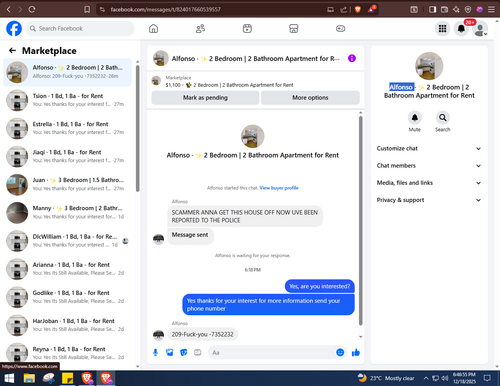This screenshot has width=500, height=386.
Task: Expand Media, files and links section
Action: 429,183
